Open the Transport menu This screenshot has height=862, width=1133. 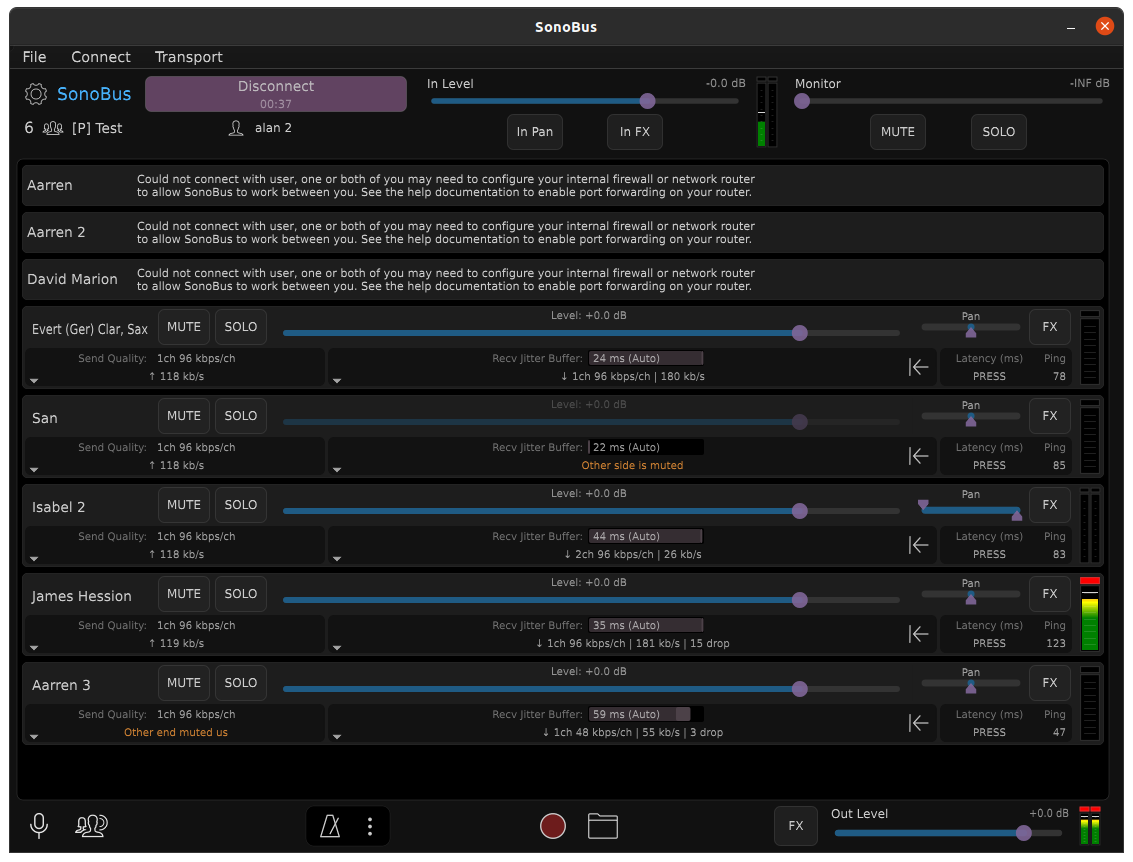click(189, 56)
